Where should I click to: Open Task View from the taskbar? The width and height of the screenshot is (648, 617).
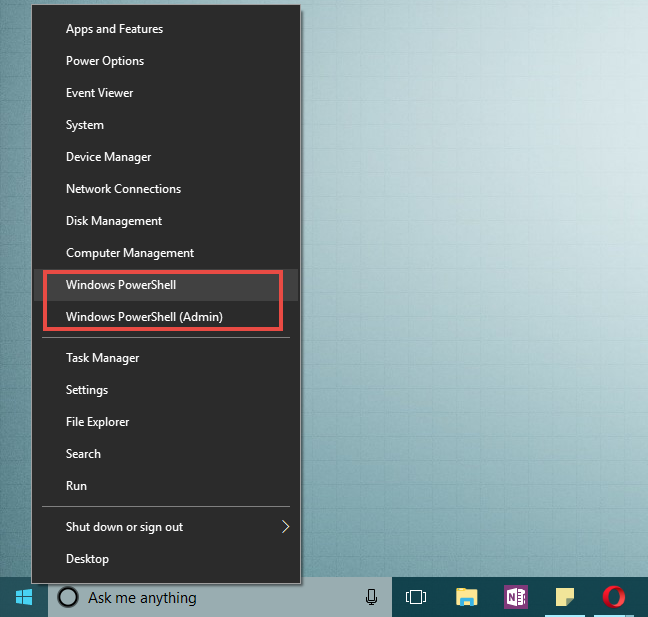coord(416,597)
